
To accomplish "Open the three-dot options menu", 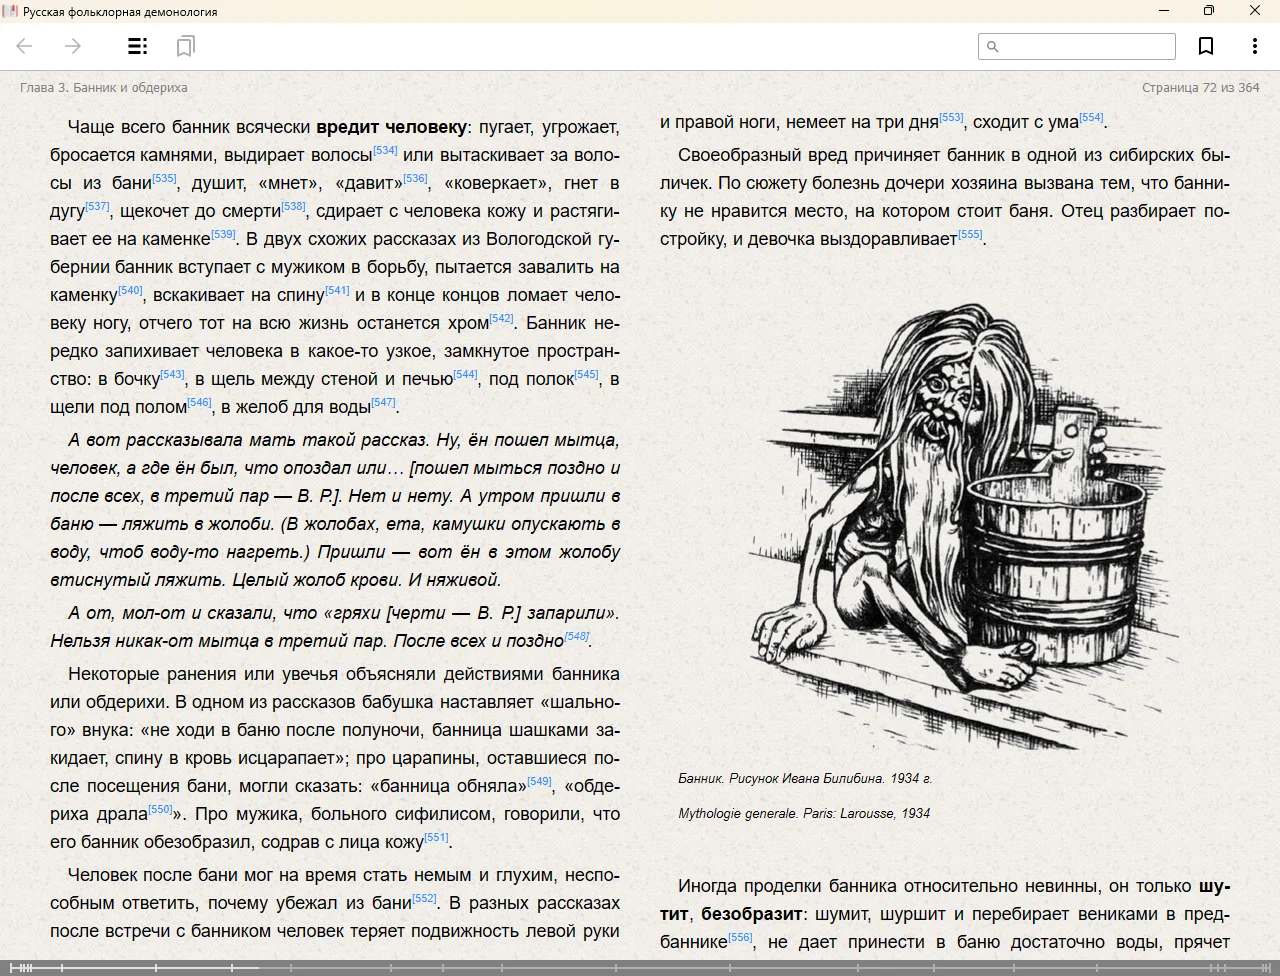I will (x=1254, y=46).
